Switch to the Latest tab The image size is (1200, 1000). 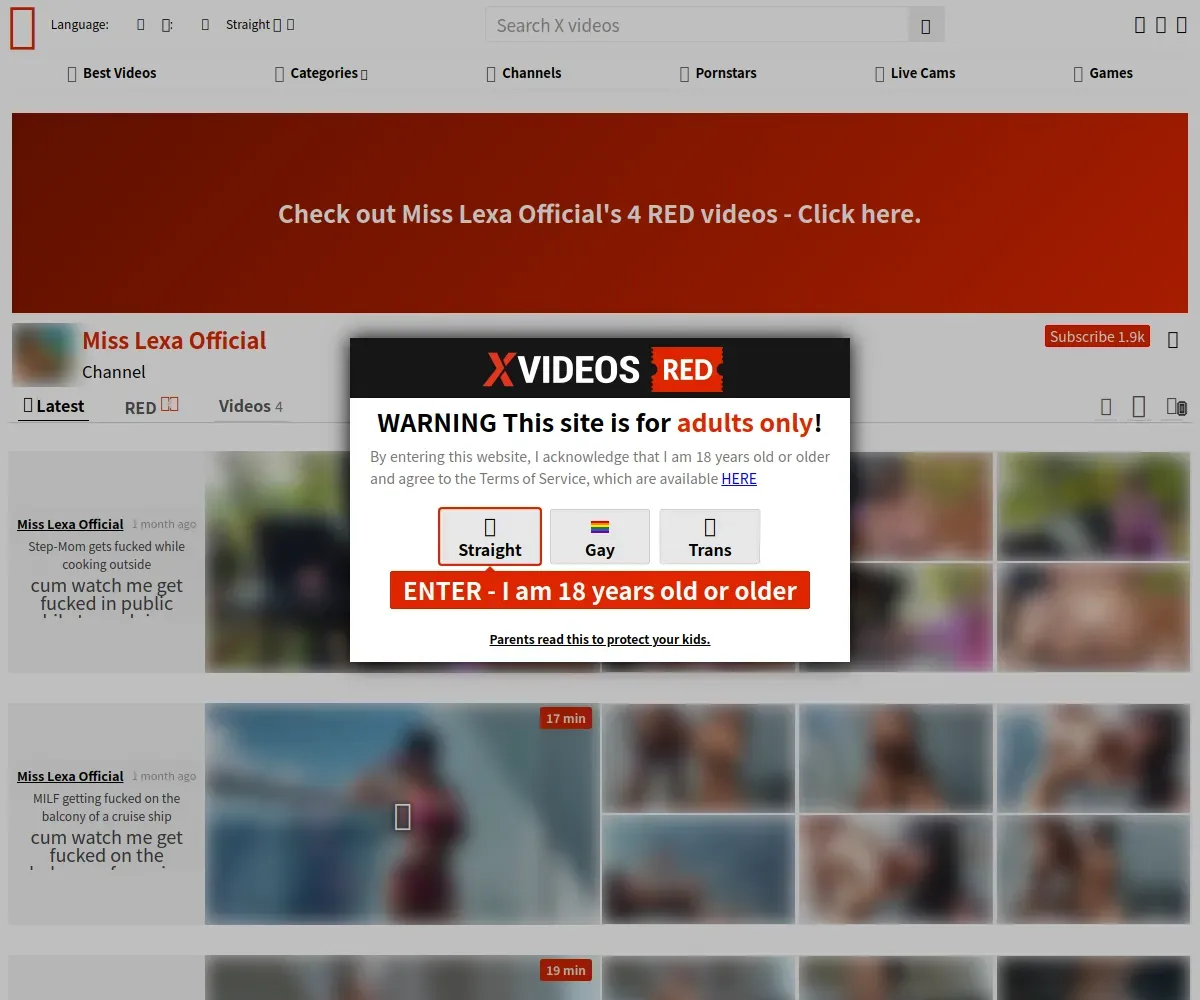click(53, 406)
